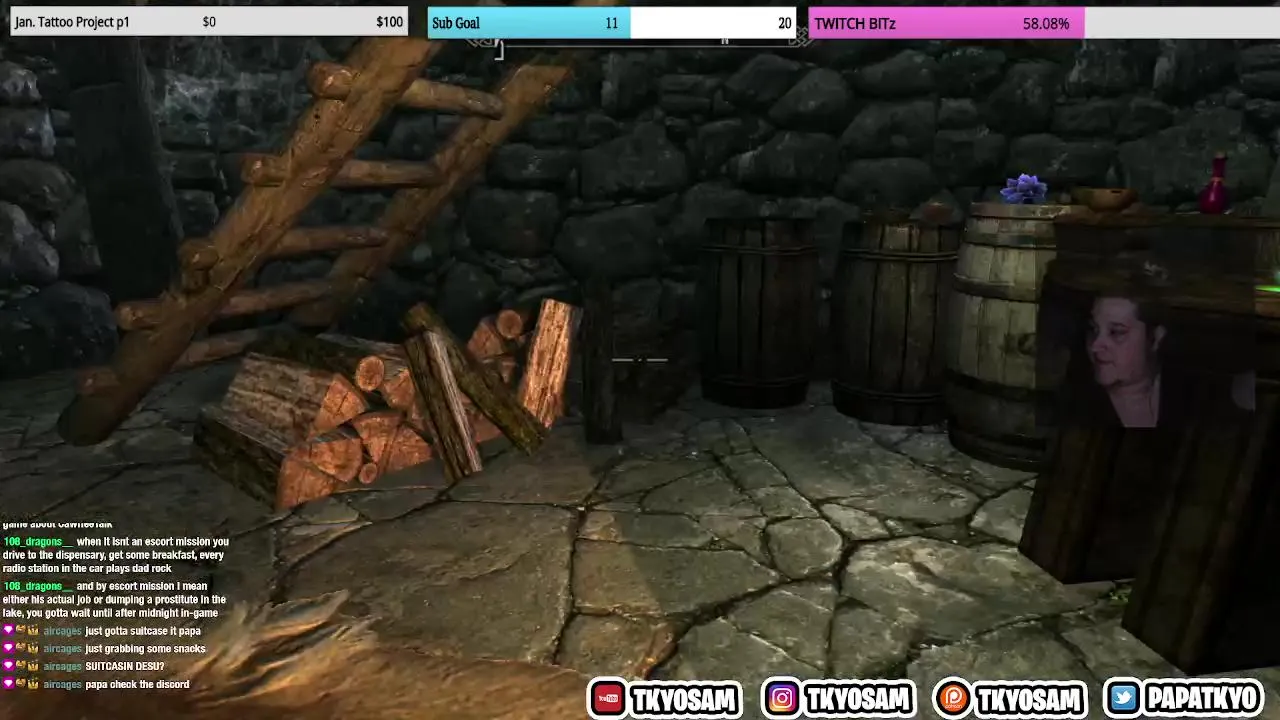The height and width of the screenshot is (720, 1280).
Task: Click aircages name on 'just gotta suitcase it papa'
Action: (x=62, y=631)
